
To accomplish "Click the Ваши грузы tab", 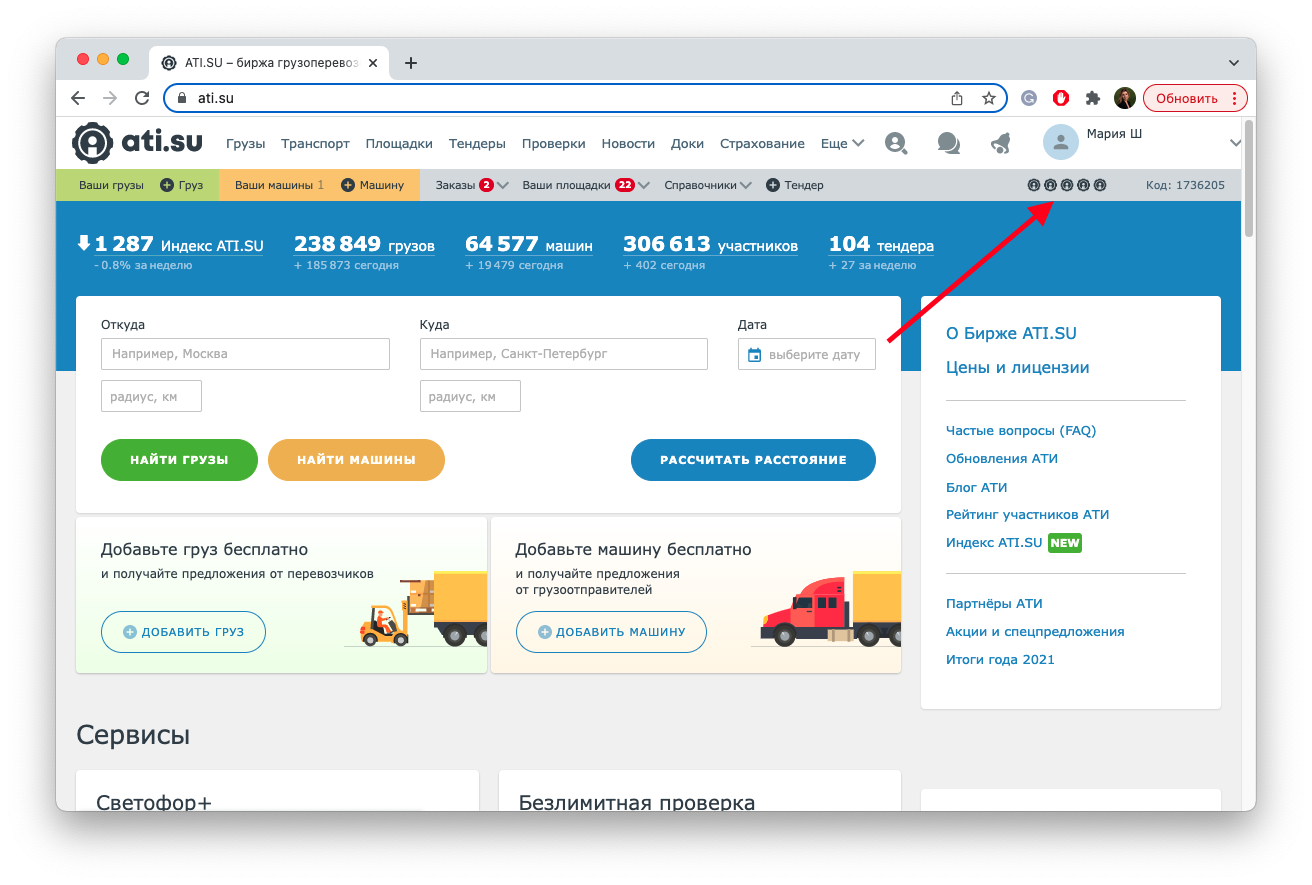I will 111,185.
